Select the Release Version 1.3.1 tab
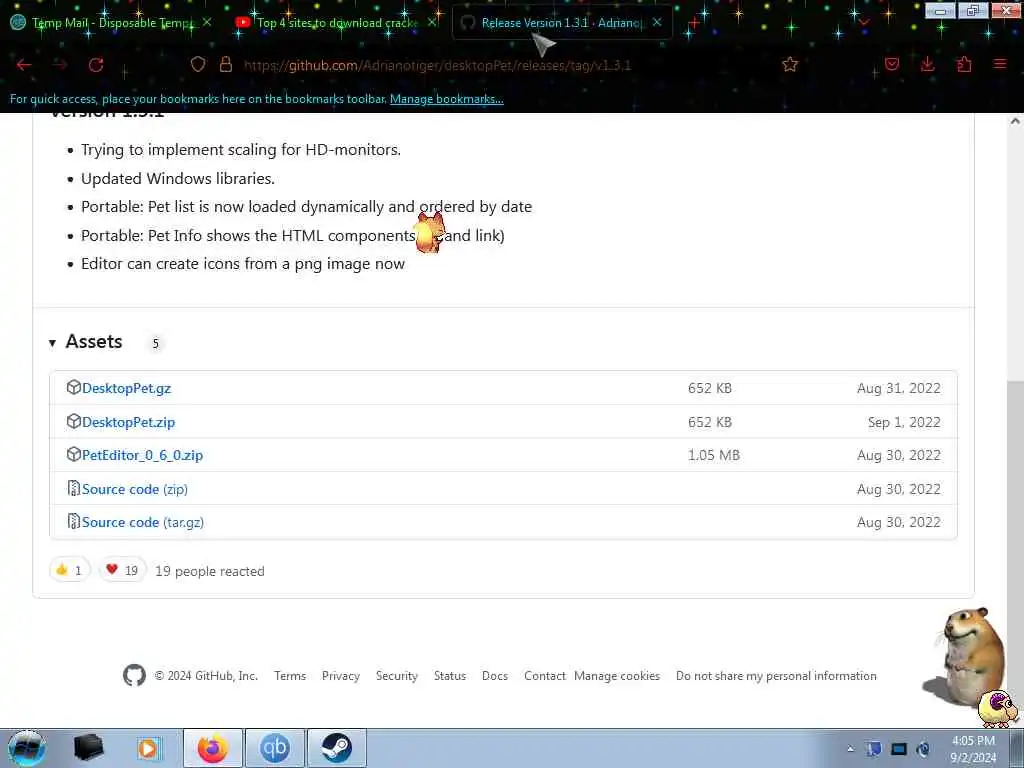 tap(562, 22)
